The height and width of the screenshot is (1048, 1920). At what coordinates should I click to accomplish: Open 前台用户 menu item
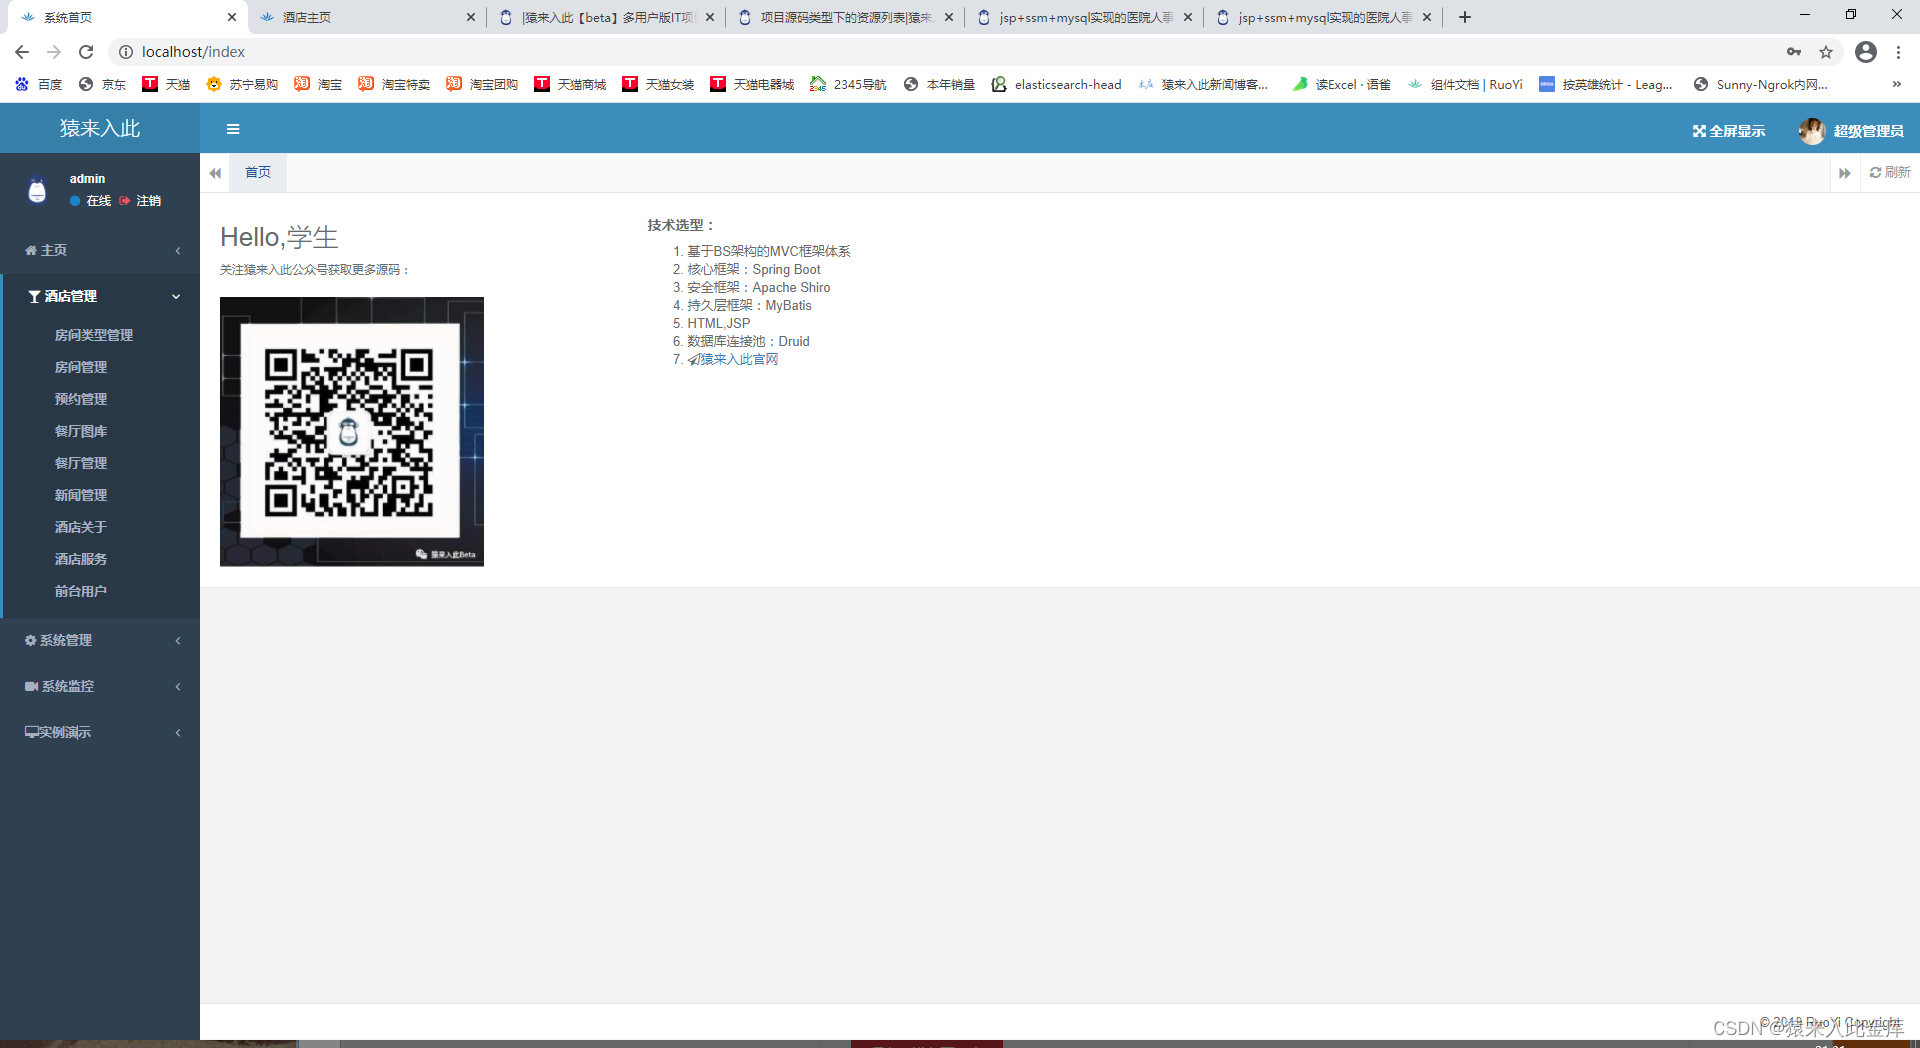(81, 591)
